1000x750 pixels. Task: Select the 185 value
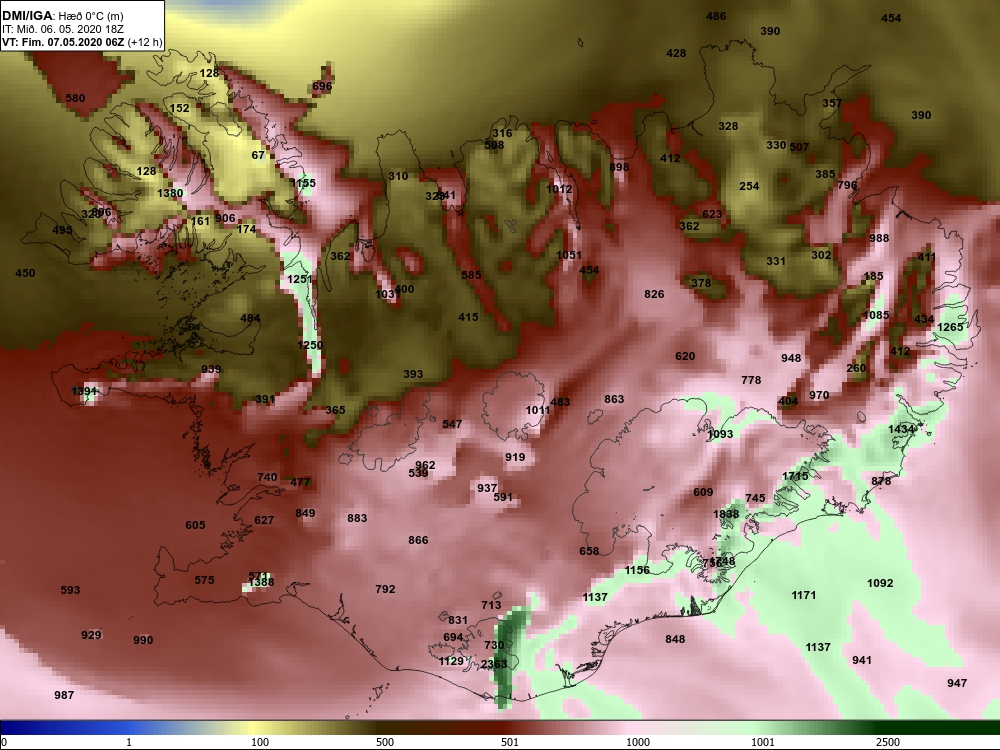(874, 276)
